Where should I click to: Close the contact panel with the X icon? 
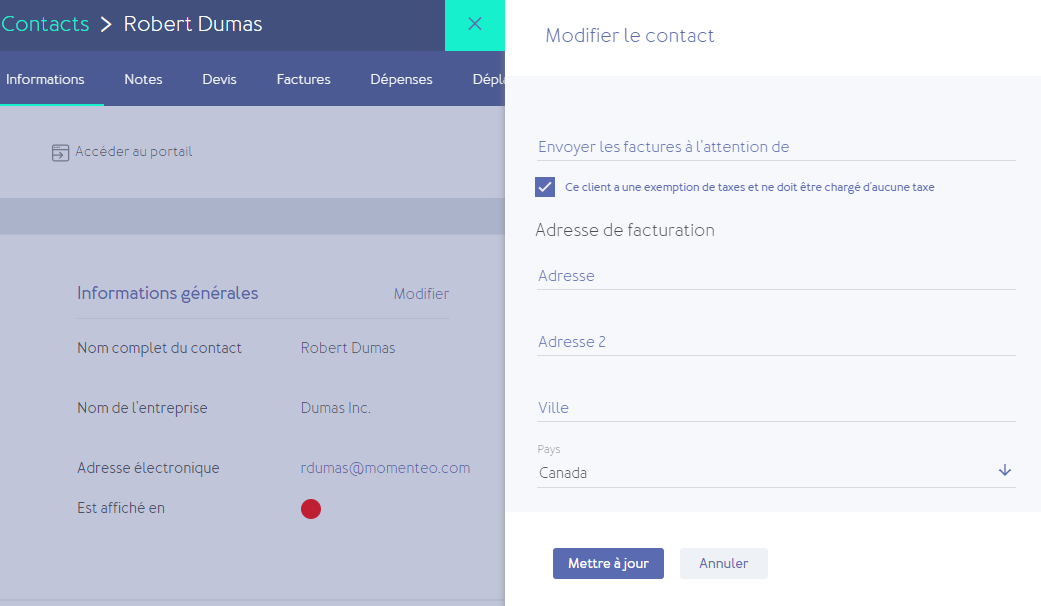point(475,24)
